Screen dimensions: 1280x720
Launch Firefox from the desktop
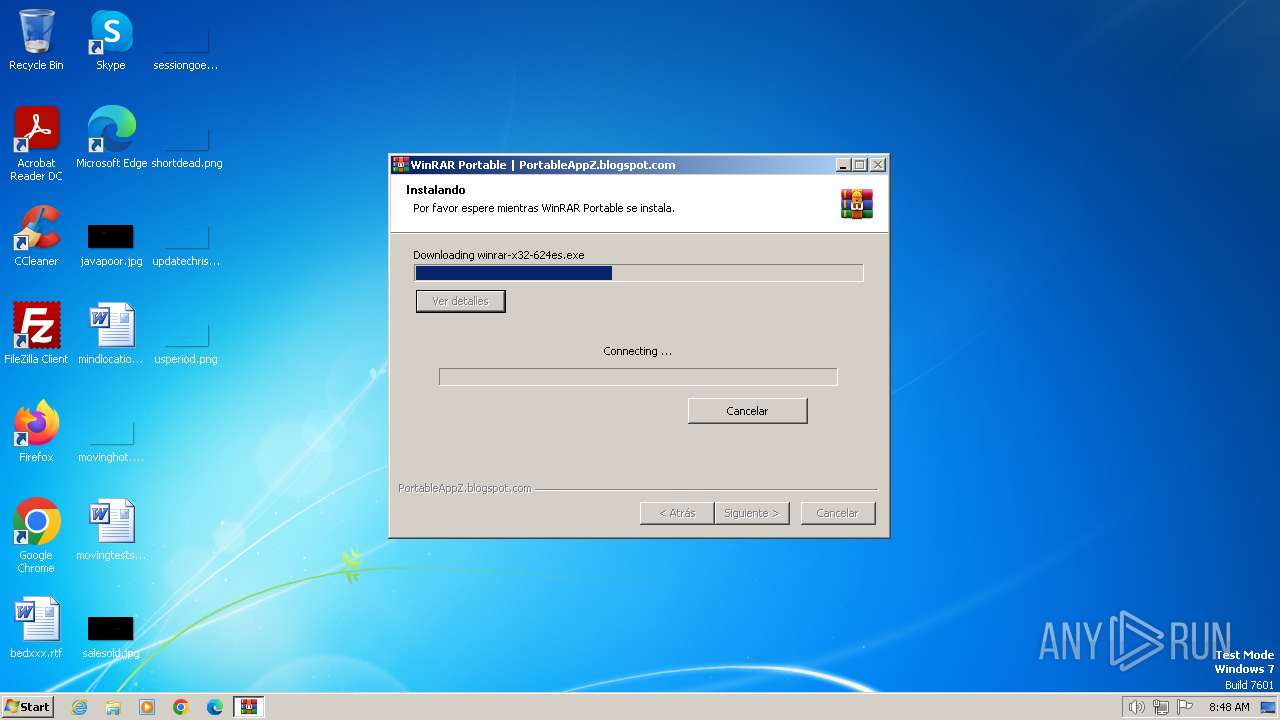tap(36, 432)
